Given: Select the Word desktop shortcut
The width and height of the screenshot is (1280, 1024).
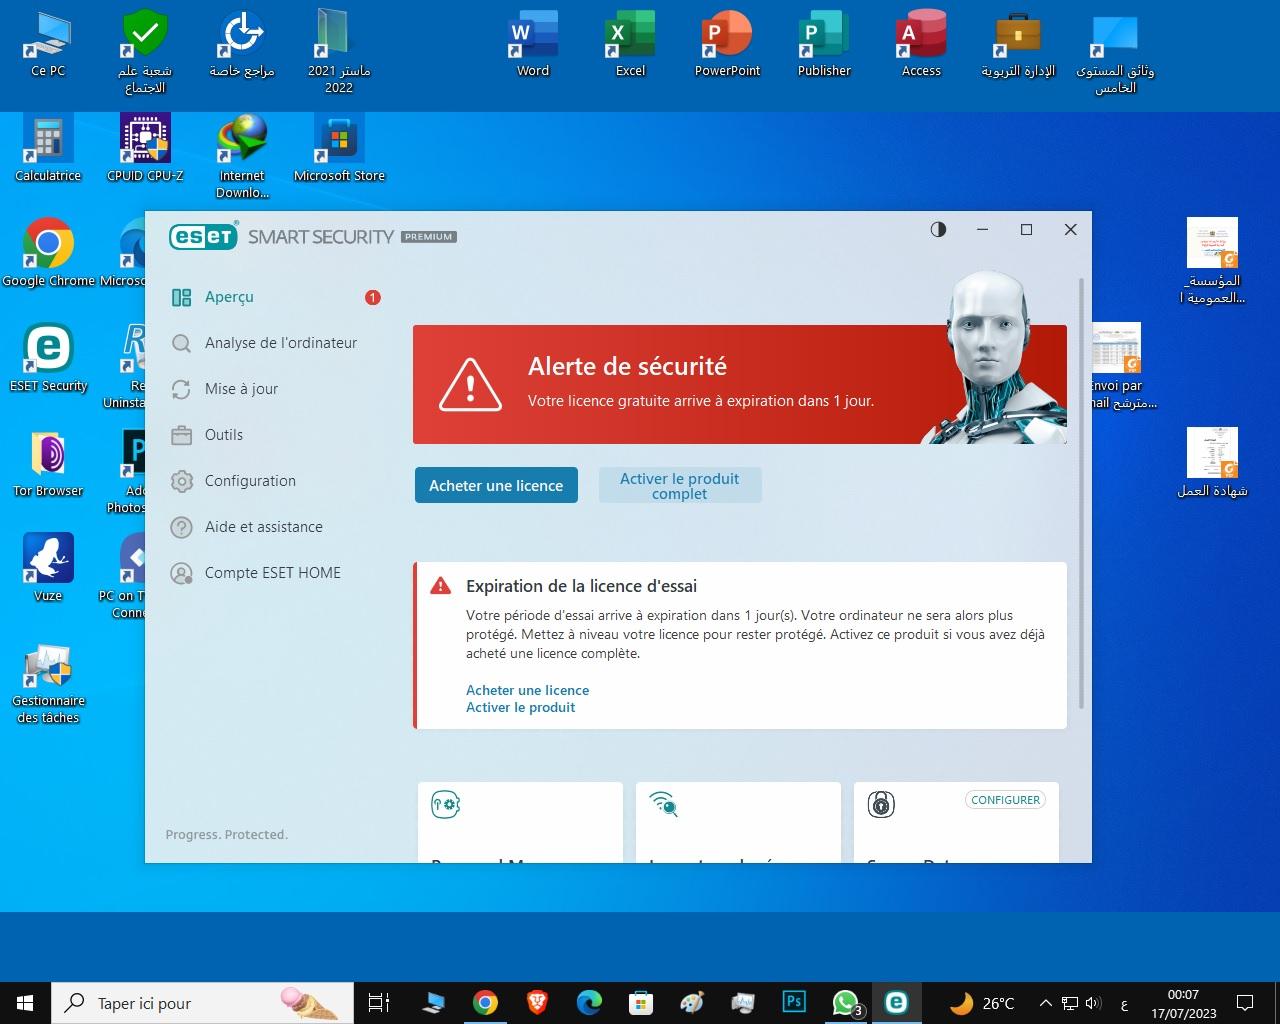Looking at the screenshot, I should point(532,45).
